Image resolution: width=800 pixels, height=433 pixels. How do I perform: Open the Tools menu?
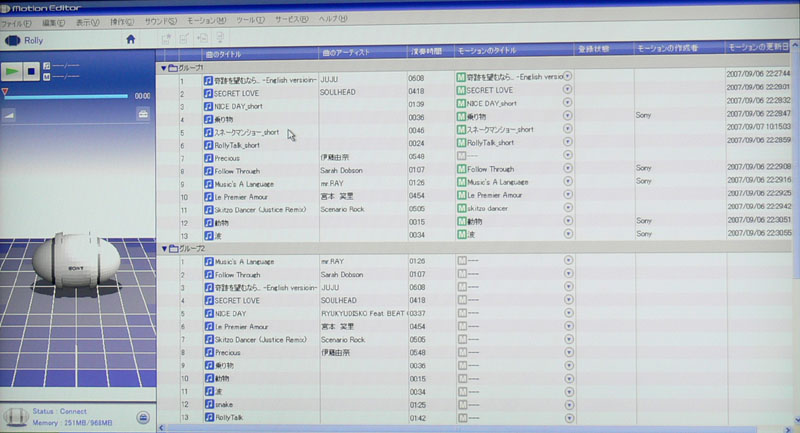click(x=251, y=20)
